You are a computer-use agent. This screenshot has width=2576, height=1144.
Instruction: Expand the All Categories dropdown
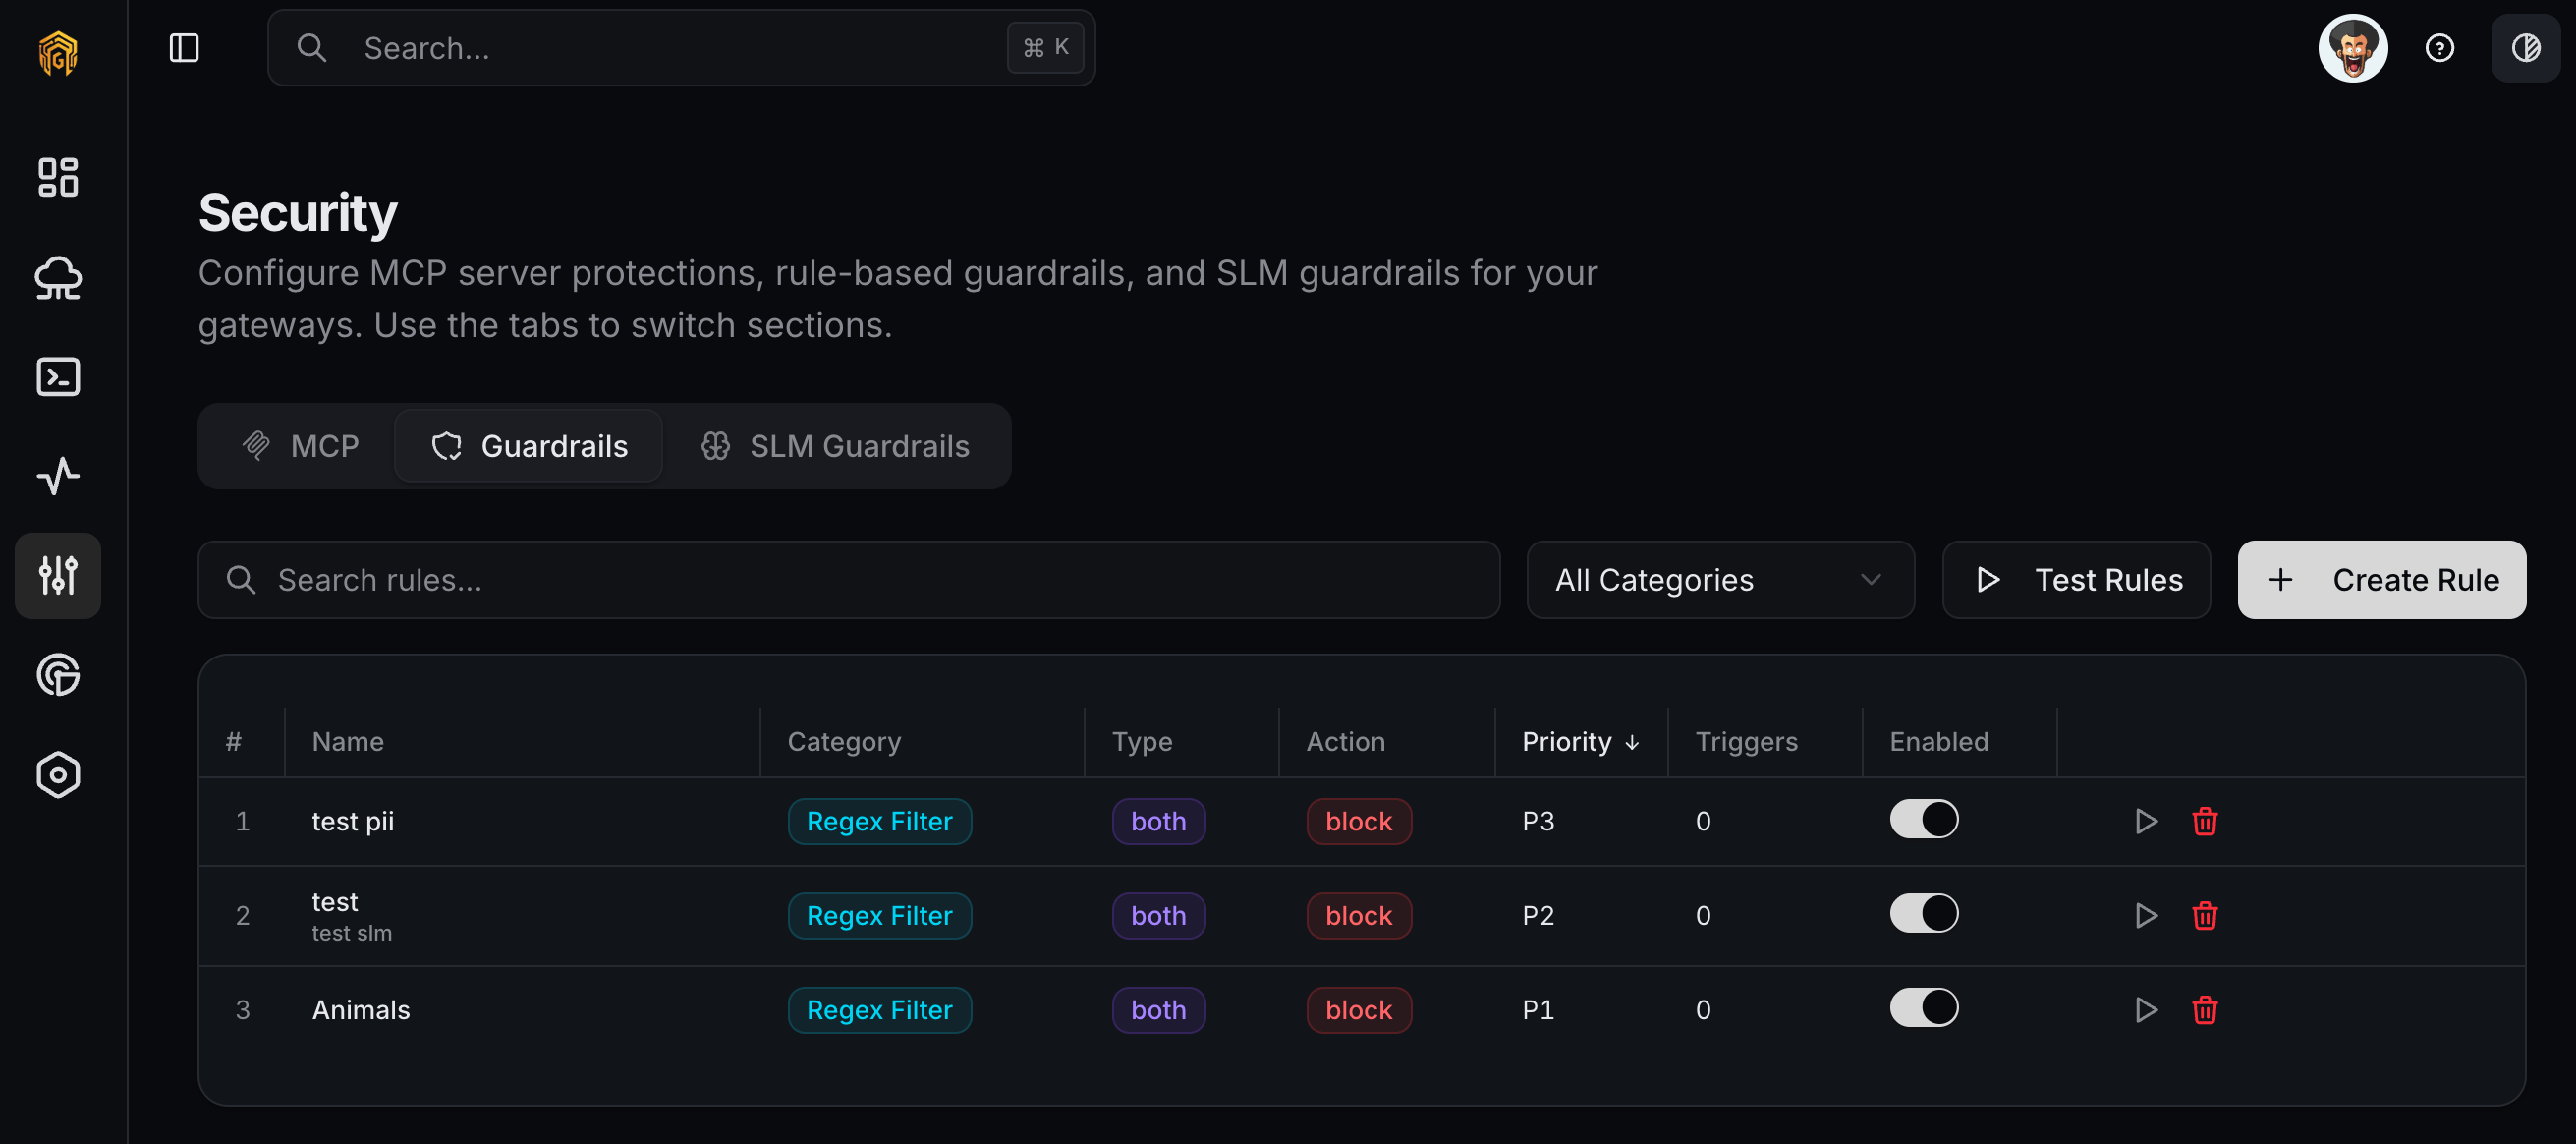pyautogui.click(x=1720, y=580)
